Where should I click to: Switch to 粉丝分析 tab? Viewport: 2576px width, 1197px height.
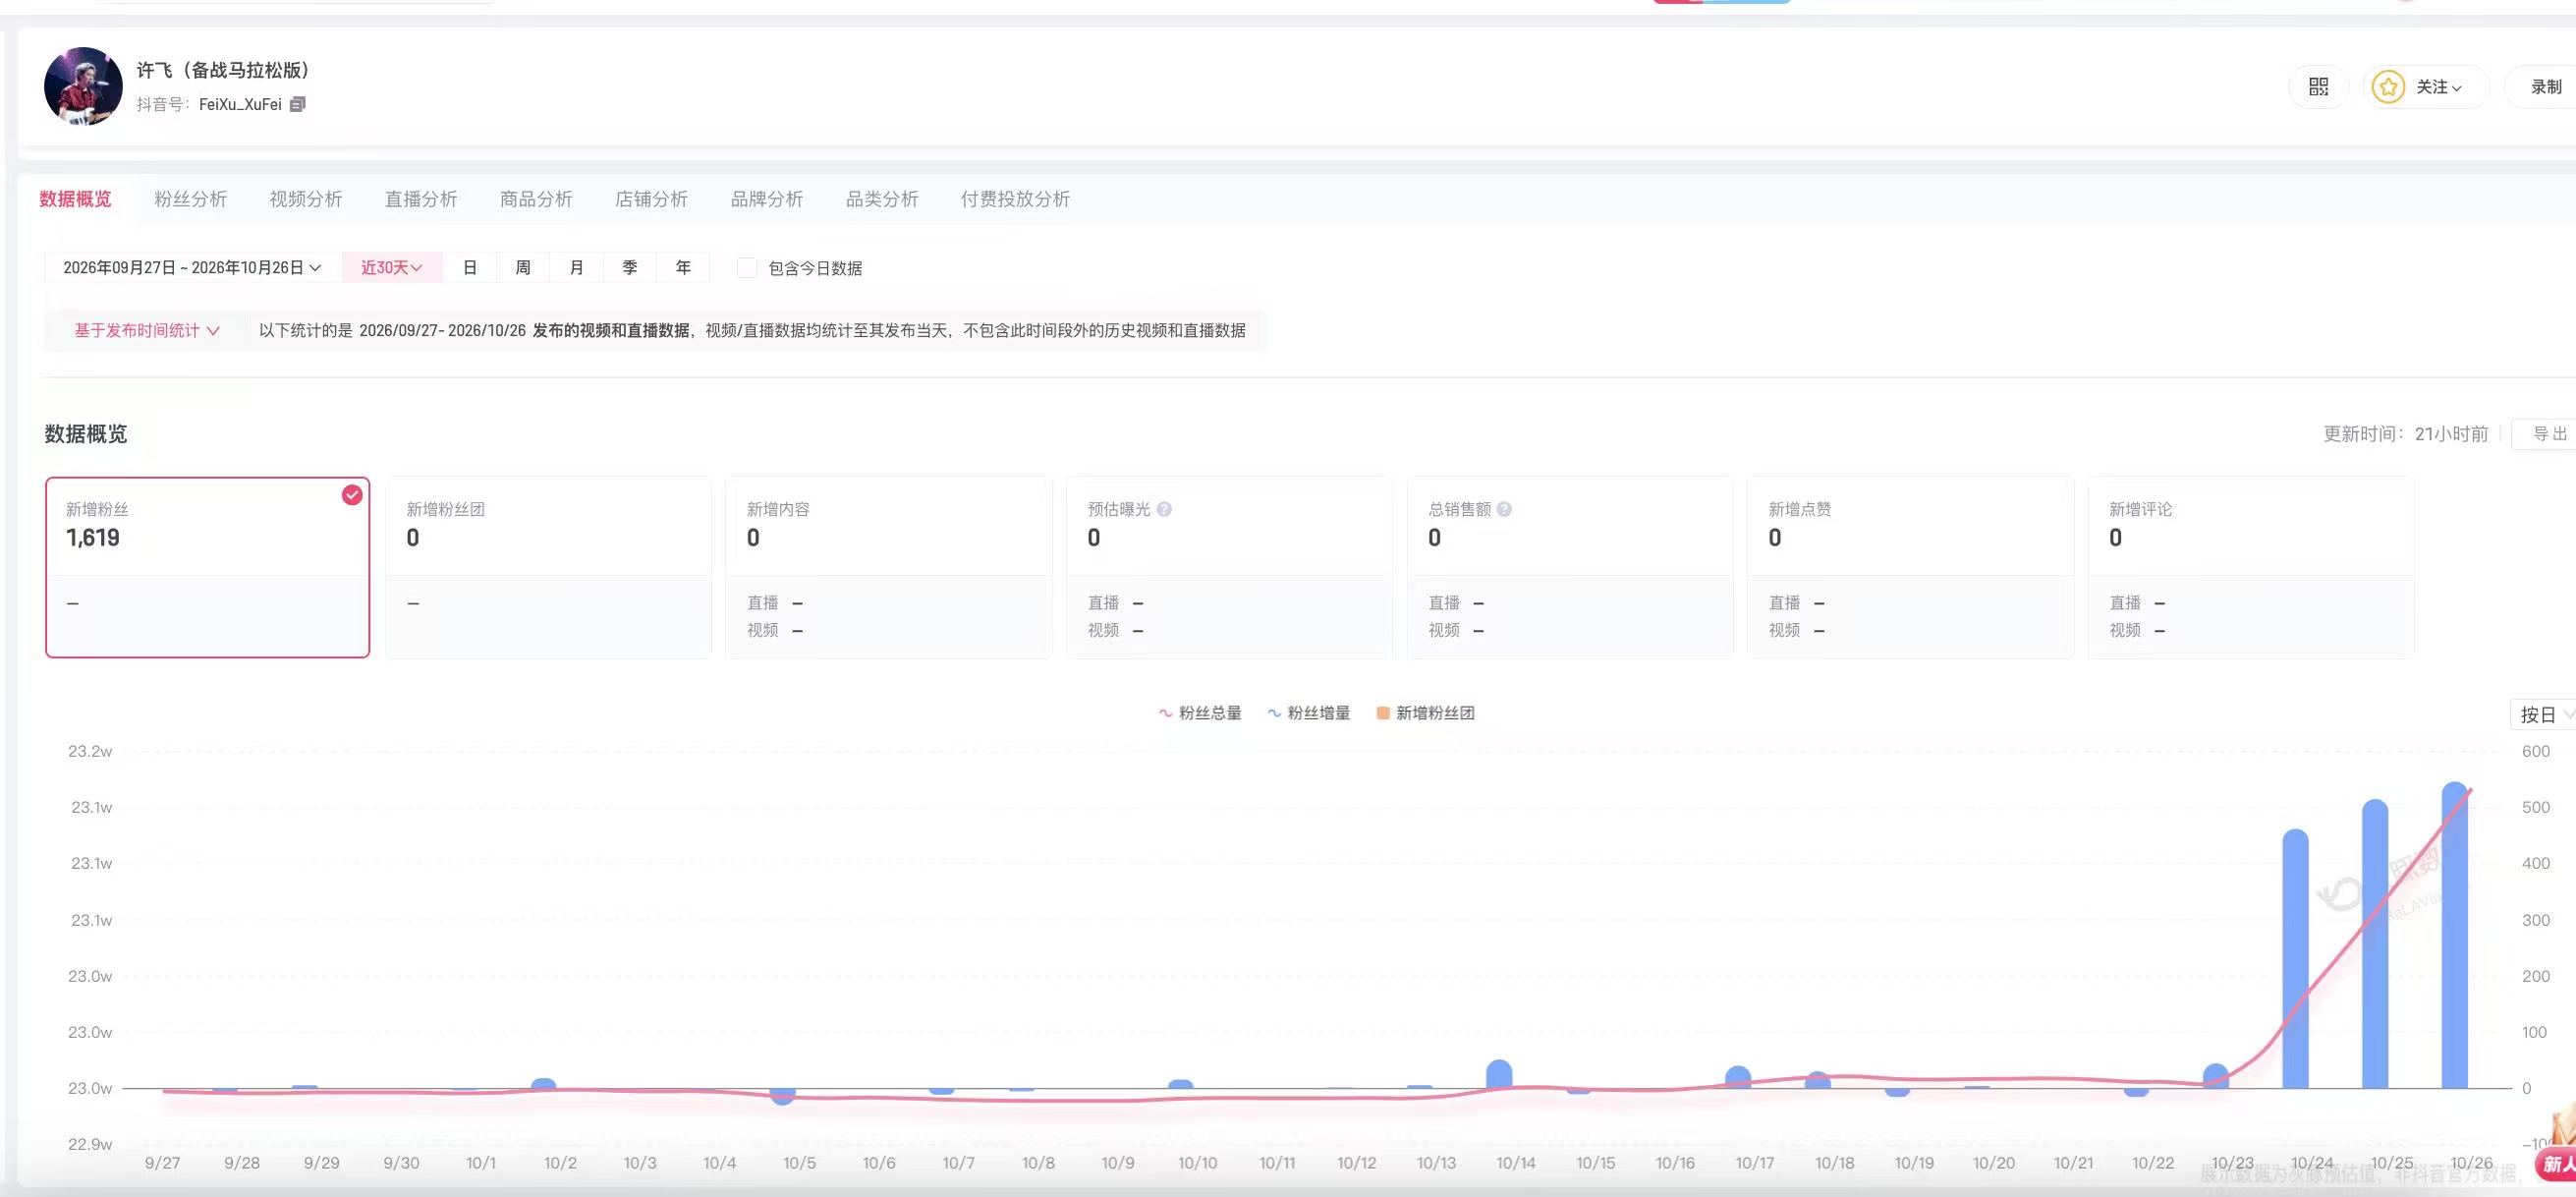click(x=190, y=199)
